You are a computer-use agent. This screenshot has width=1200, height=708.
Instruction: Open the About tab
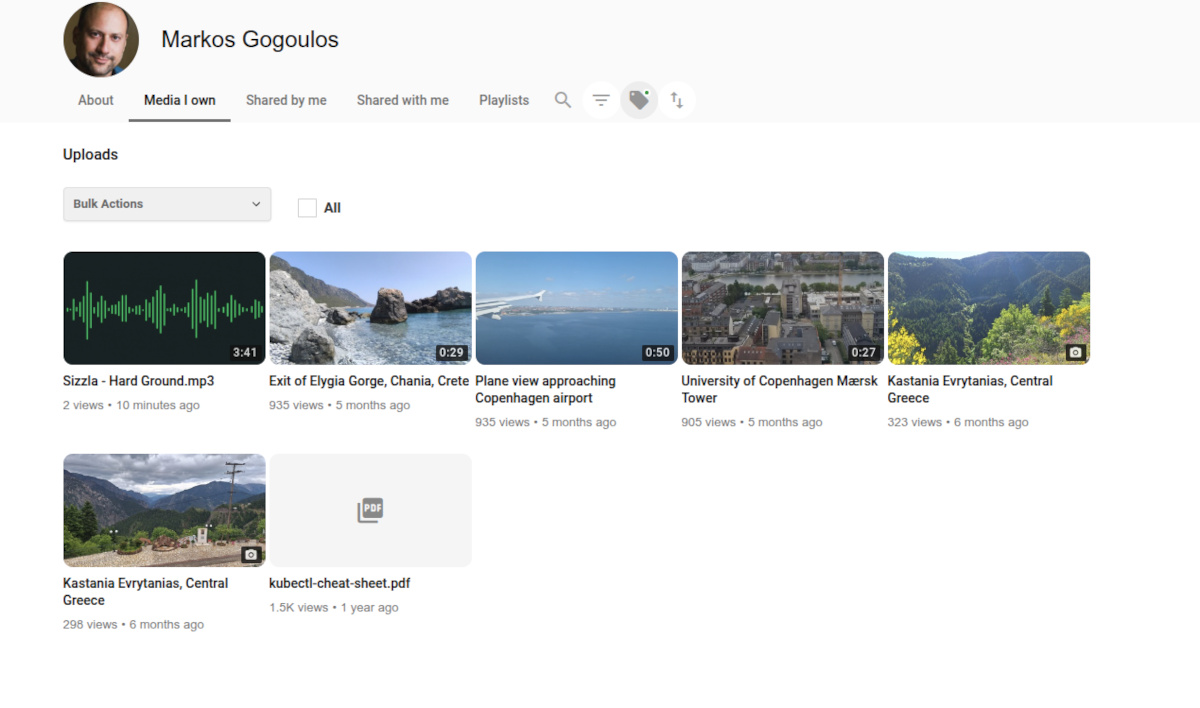point(95,100)
